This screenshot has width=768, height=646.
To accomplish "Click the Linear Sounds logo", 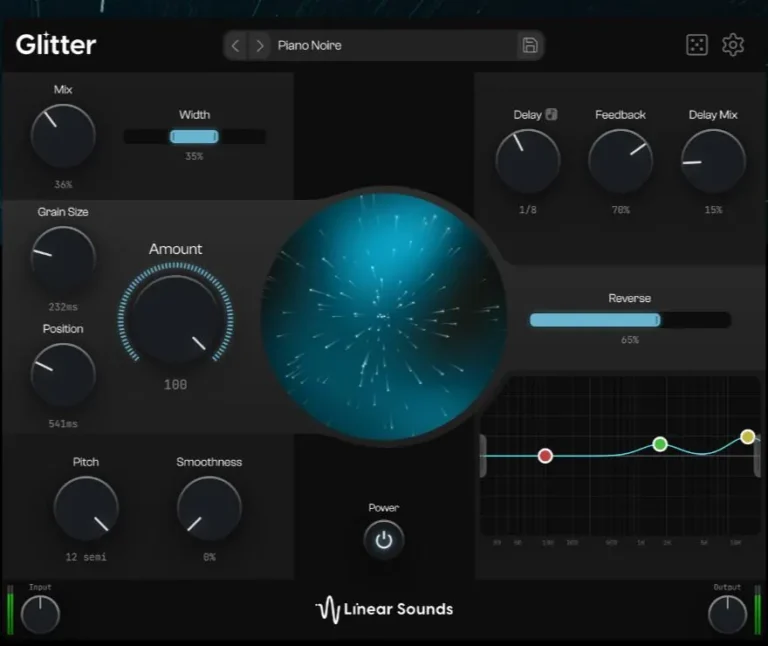I will tap(384, 609).
